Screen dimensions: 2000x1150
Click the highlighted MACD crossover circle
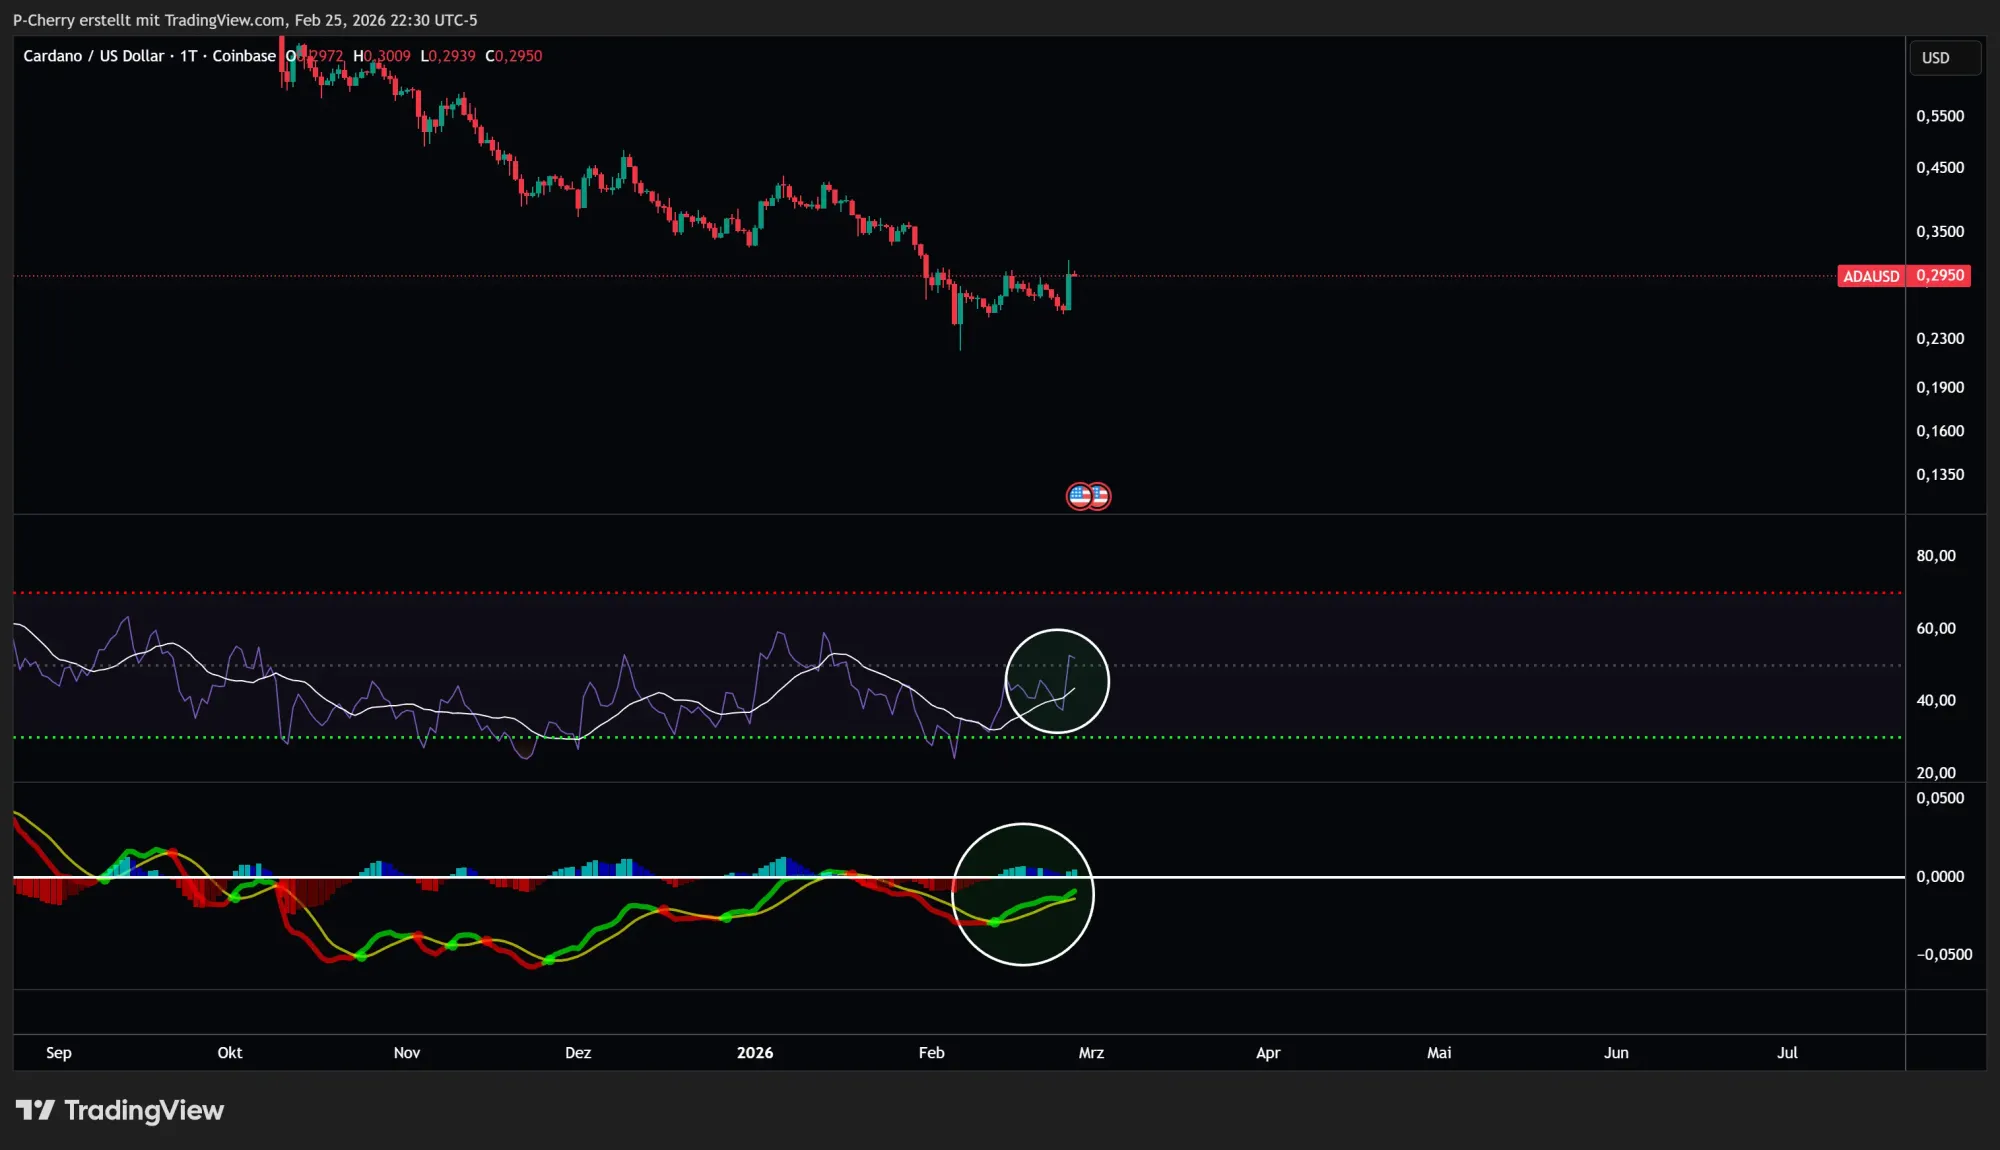pyautogui.click(x=1023, y=896)
